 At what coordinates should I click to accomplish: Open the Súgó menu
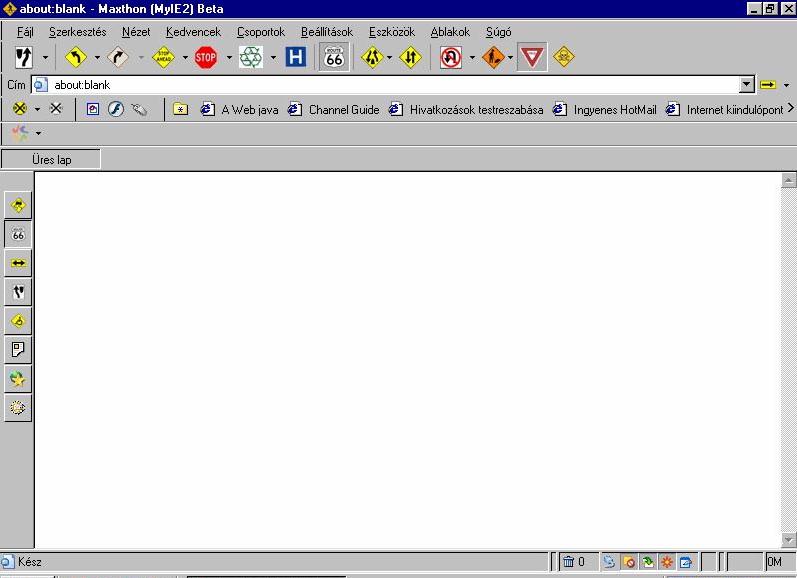click(499, 32)
